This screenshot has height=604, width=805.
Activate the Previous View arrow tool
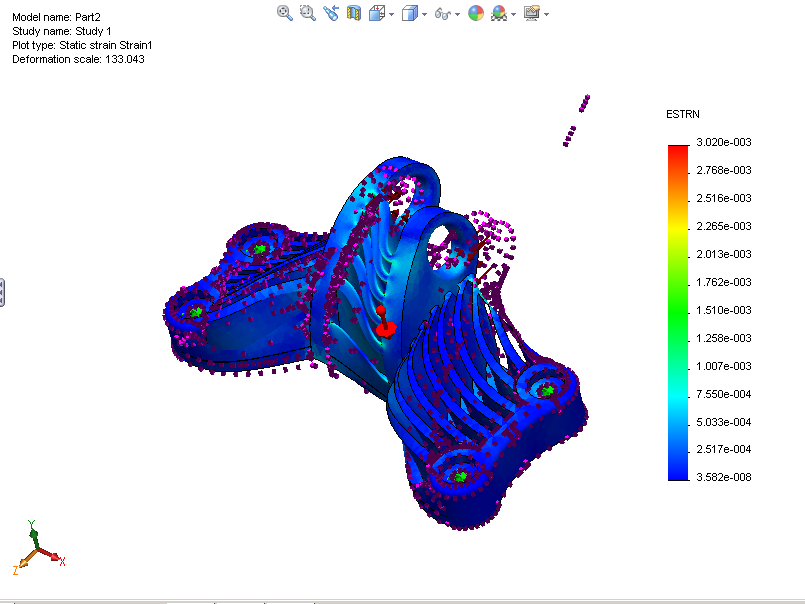click(x=330, y=13)
